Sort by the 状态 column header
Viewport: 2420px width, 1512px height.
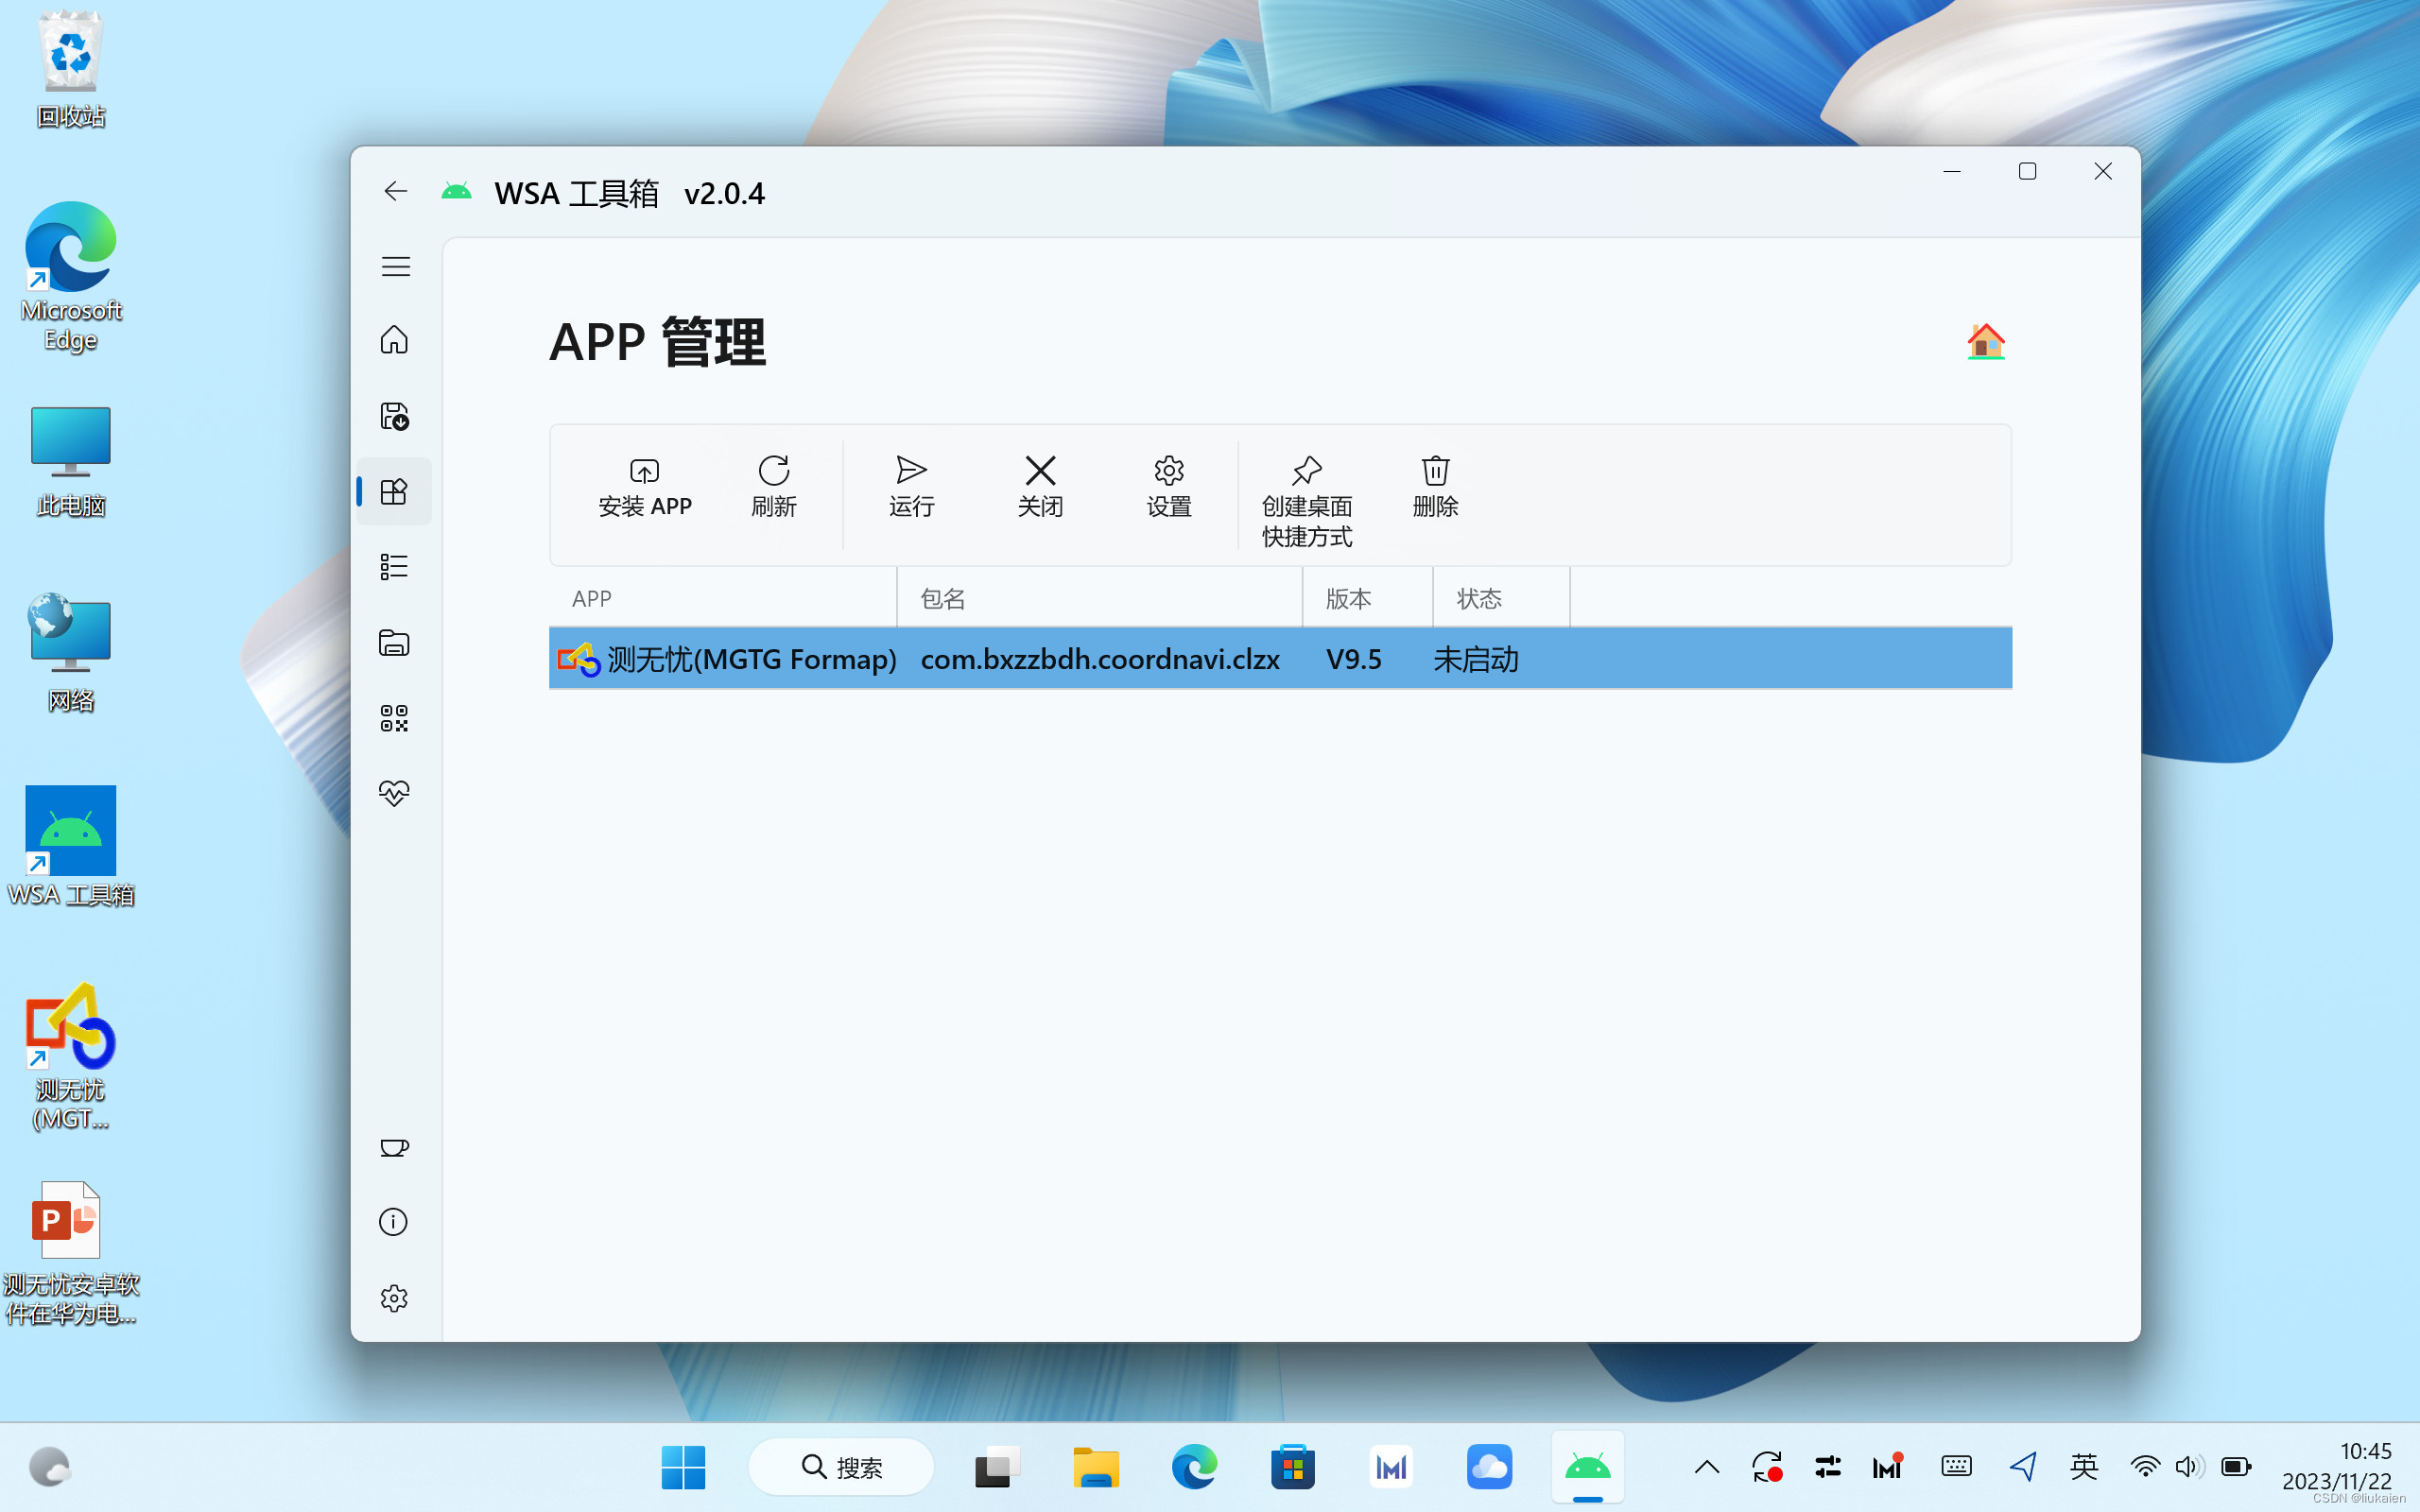coord(1501,598)
